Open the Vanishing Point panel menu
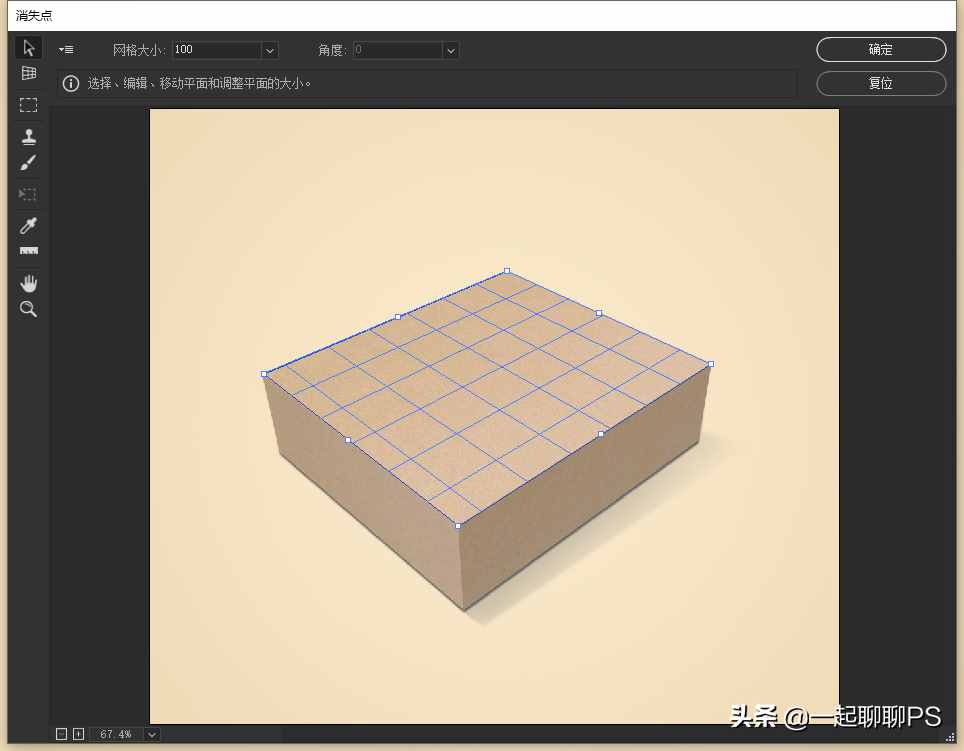Screen dimensions: 964x751 tap(66, 50)
